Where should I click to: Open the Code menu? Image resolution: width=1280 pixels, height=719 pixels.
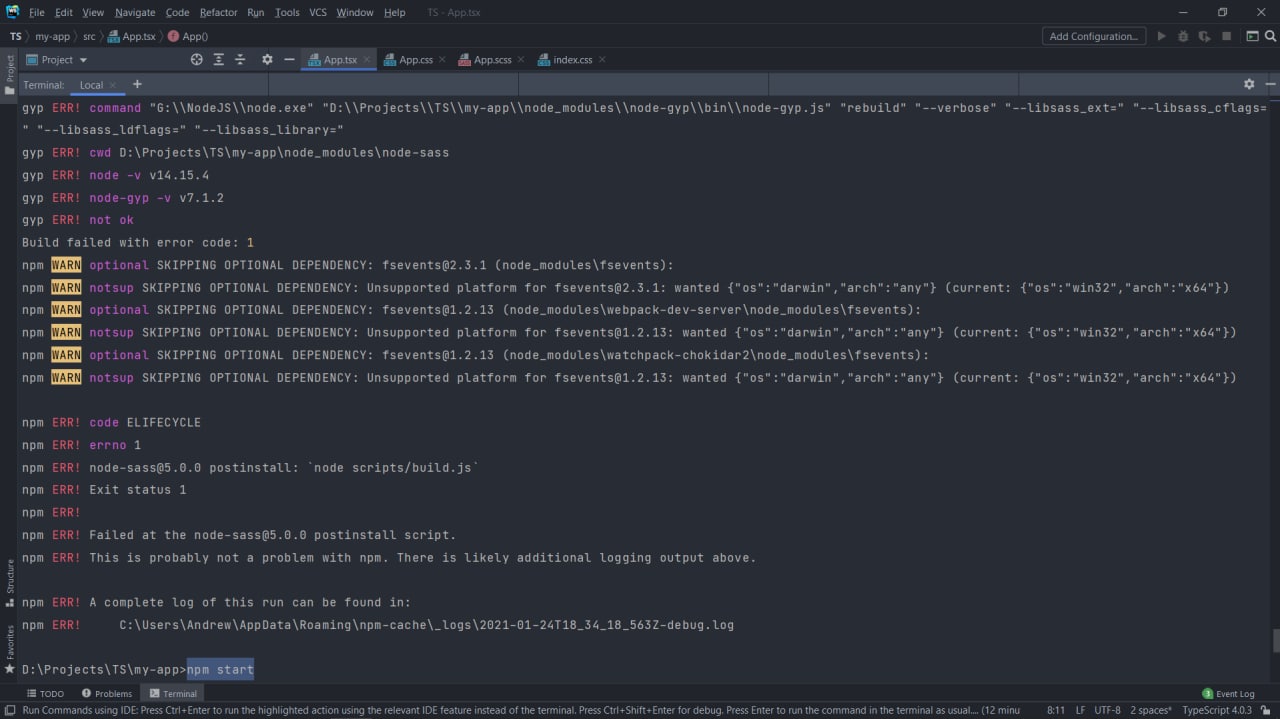[177, 12]
